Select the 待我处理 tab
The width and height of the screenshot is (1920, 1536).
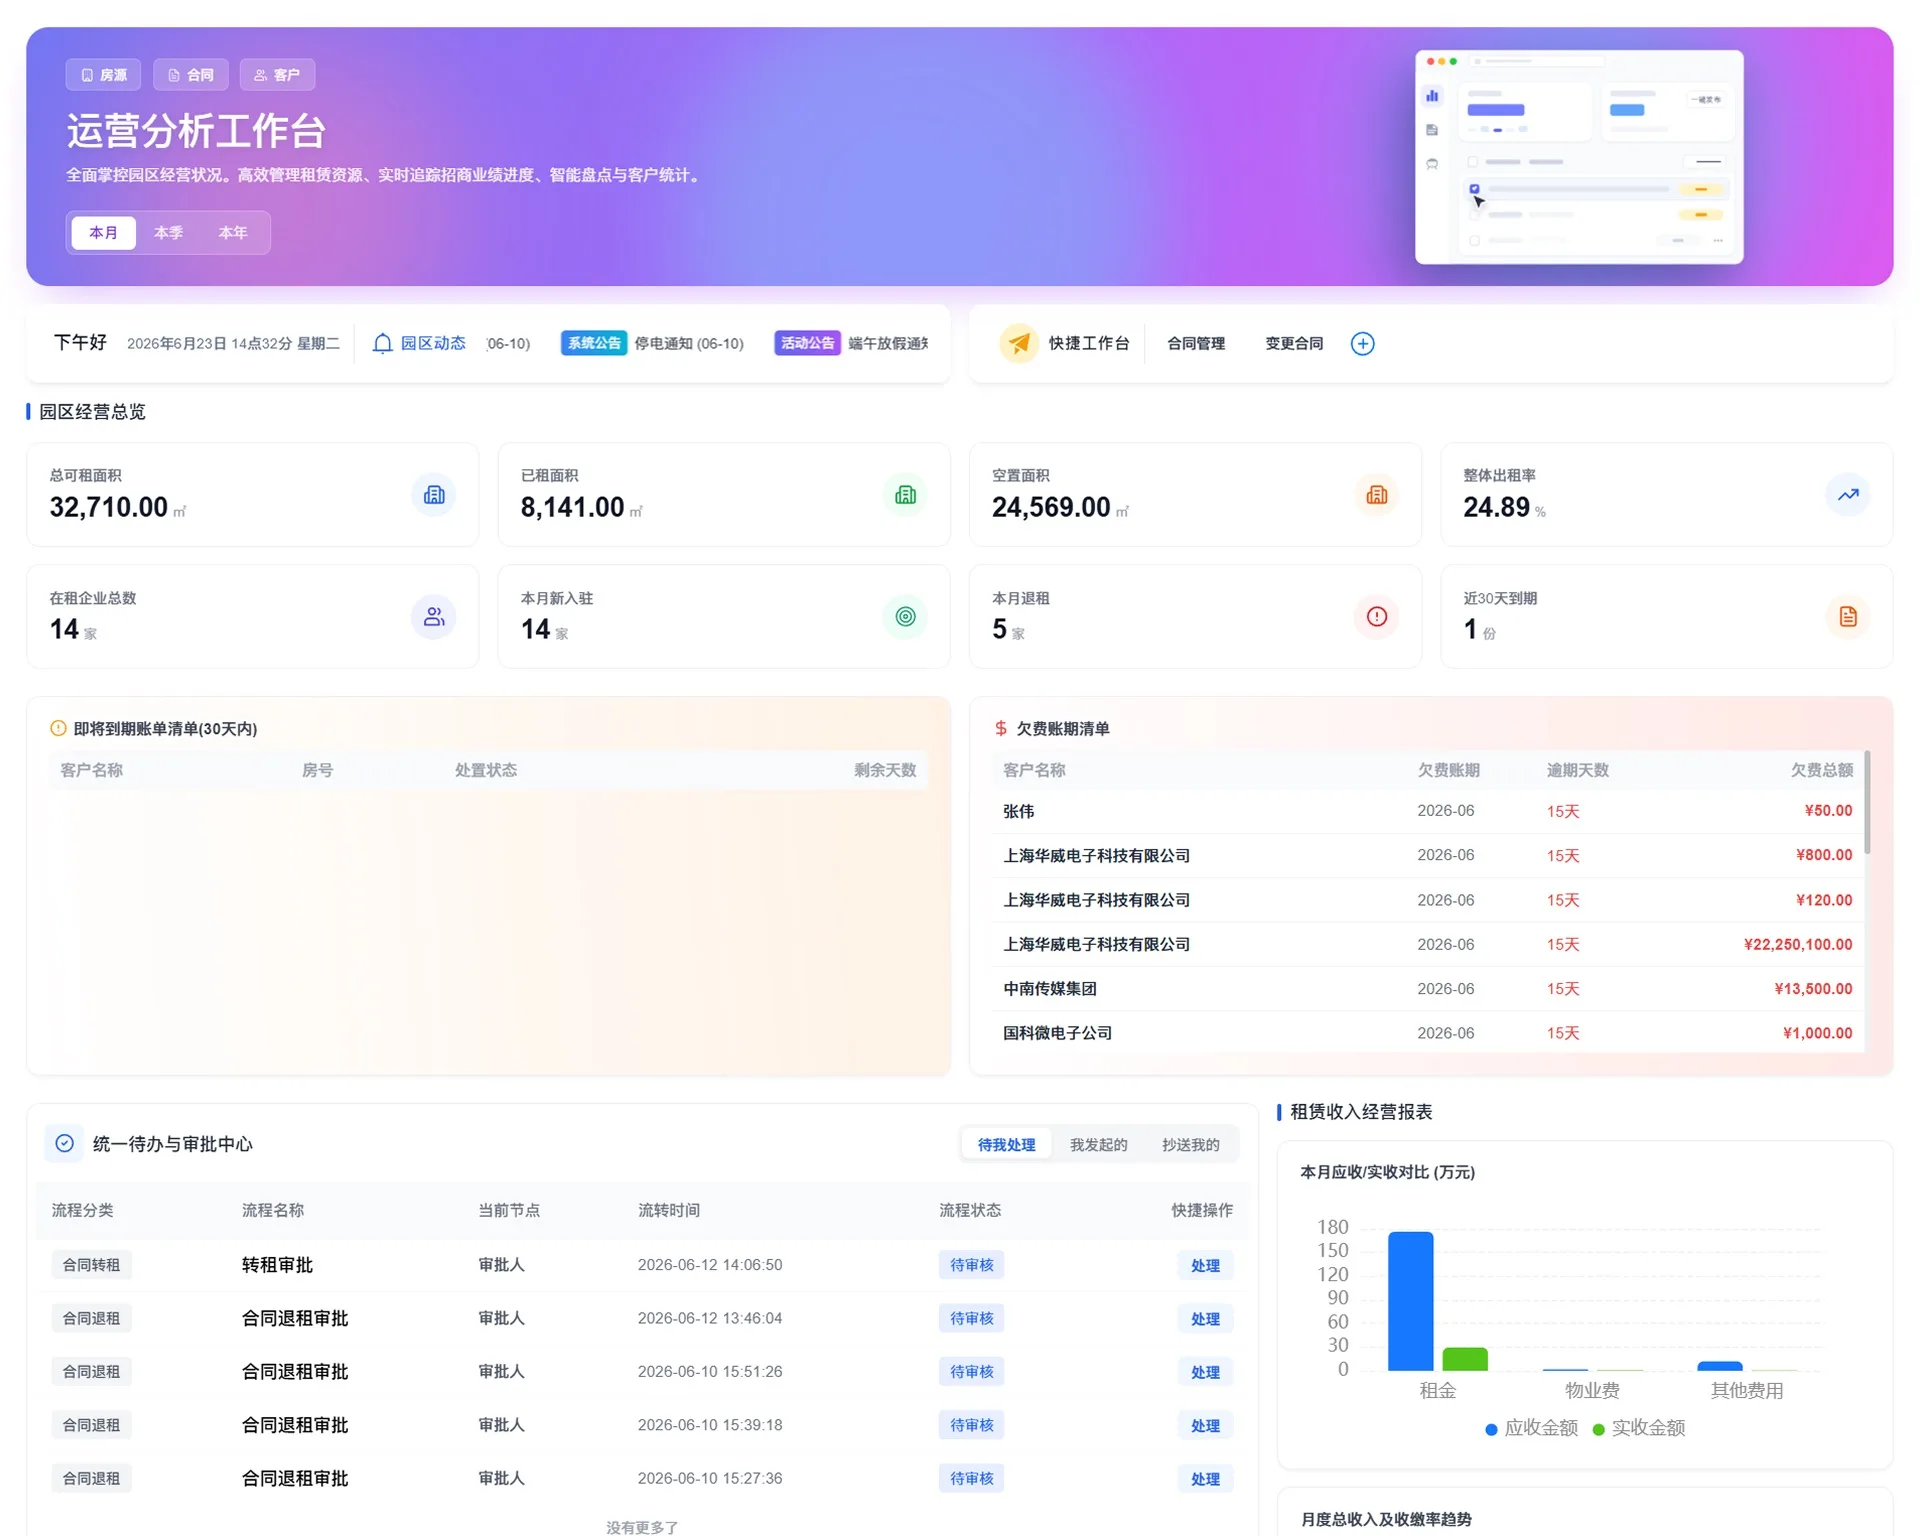click(1006, 1145)
